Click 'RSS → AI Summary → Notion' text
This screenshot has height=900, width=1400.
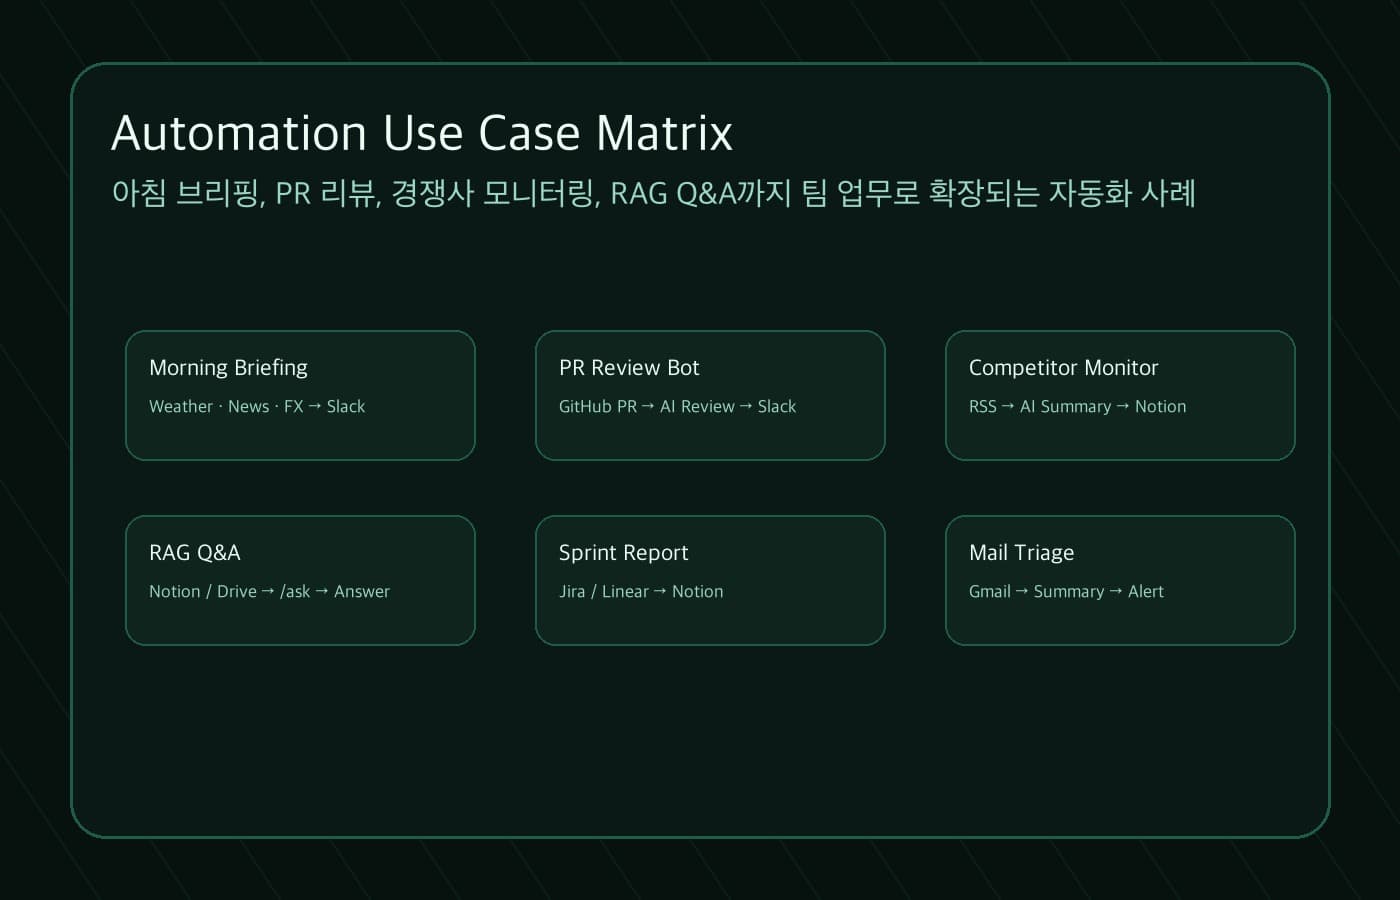1077,406
